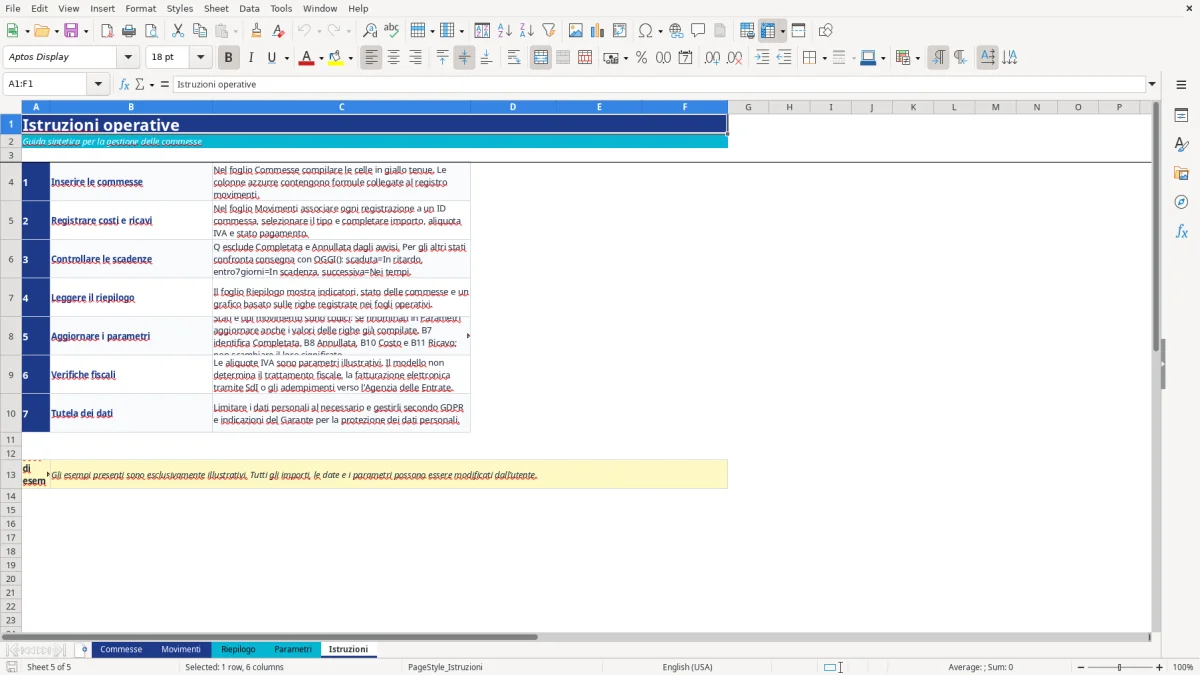
Task: Open the Background Color dropdown arrow
Action: [x=350, y=58]
